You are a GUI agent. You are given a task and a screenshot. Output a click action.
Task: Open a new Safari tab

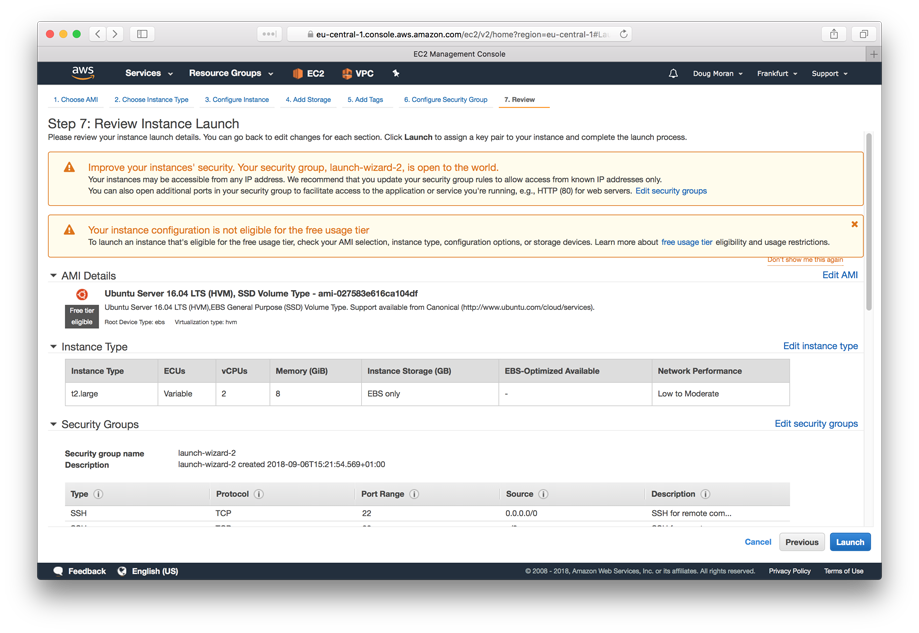coord(873,54)
